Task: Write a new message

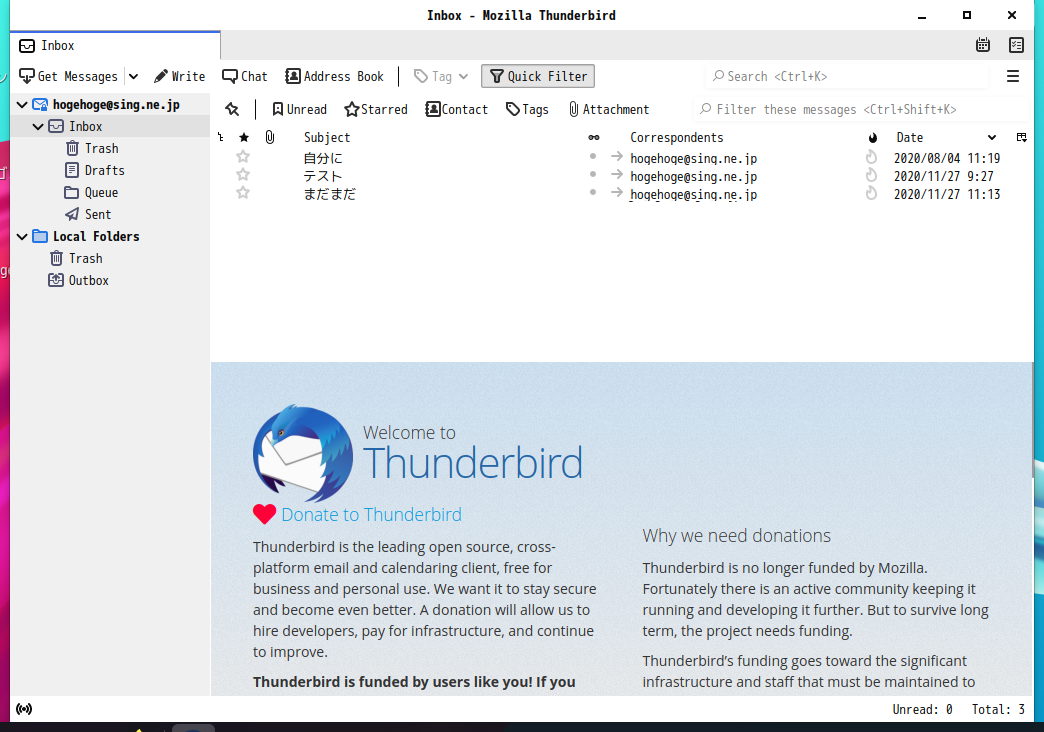Action: pyautogui.click(x=179, y=77)
